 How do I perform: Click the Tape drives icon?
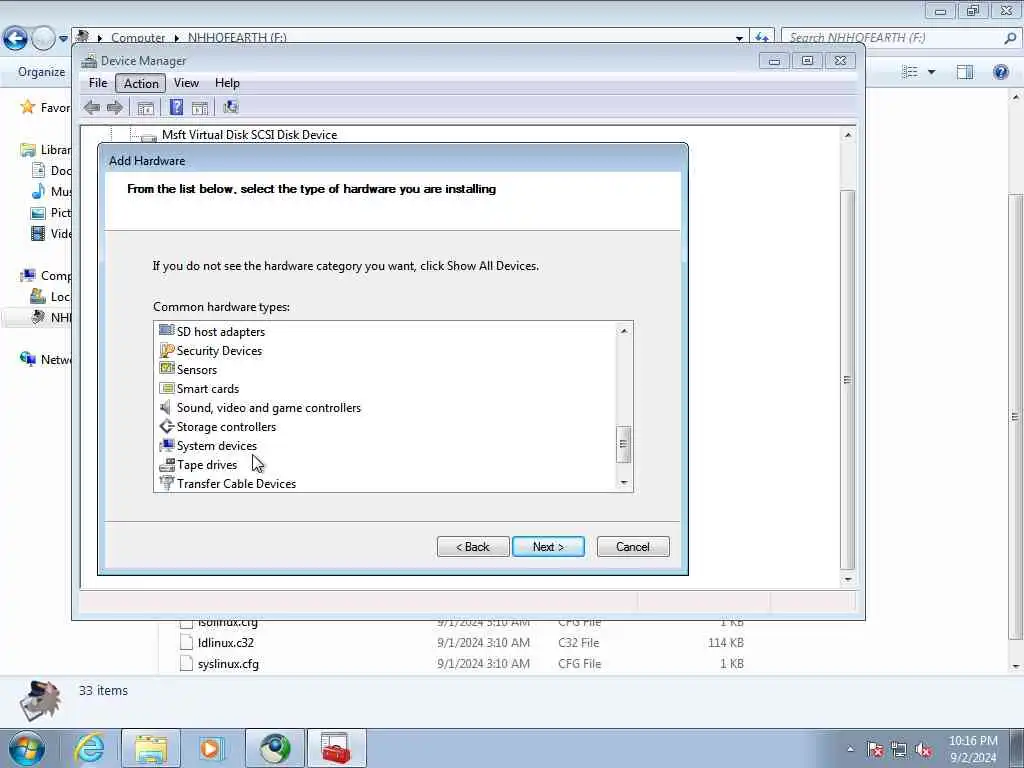[x=167, y=464]
